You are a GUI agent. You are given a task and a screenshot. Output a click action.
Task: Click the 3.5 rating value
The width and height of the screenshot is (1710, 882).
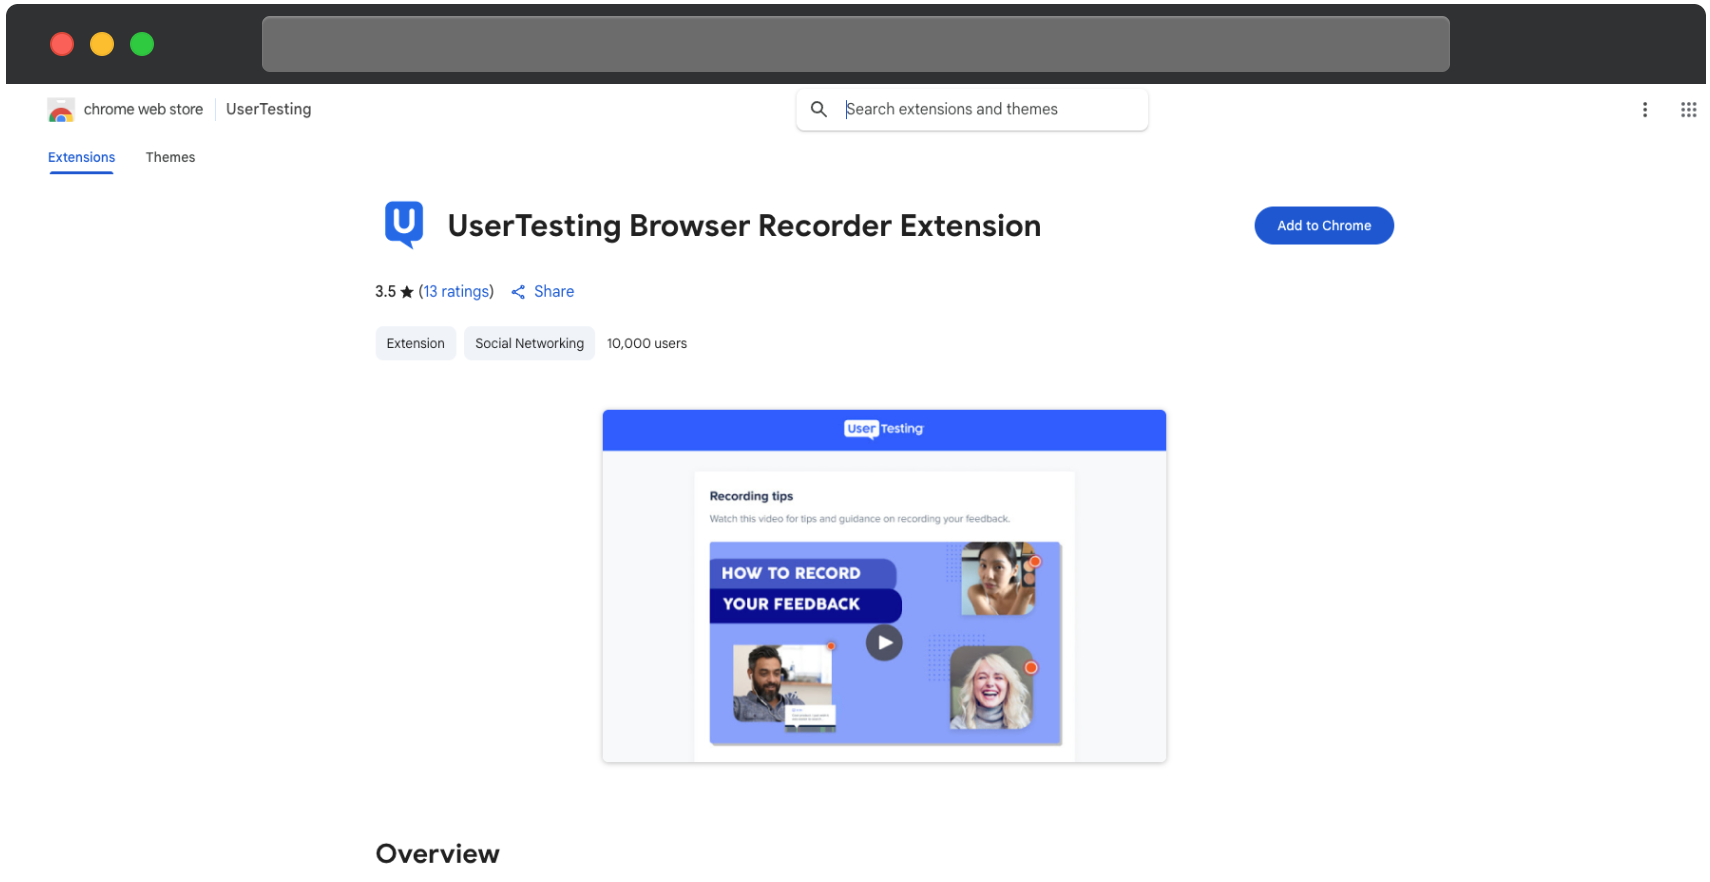coord(385,292)
